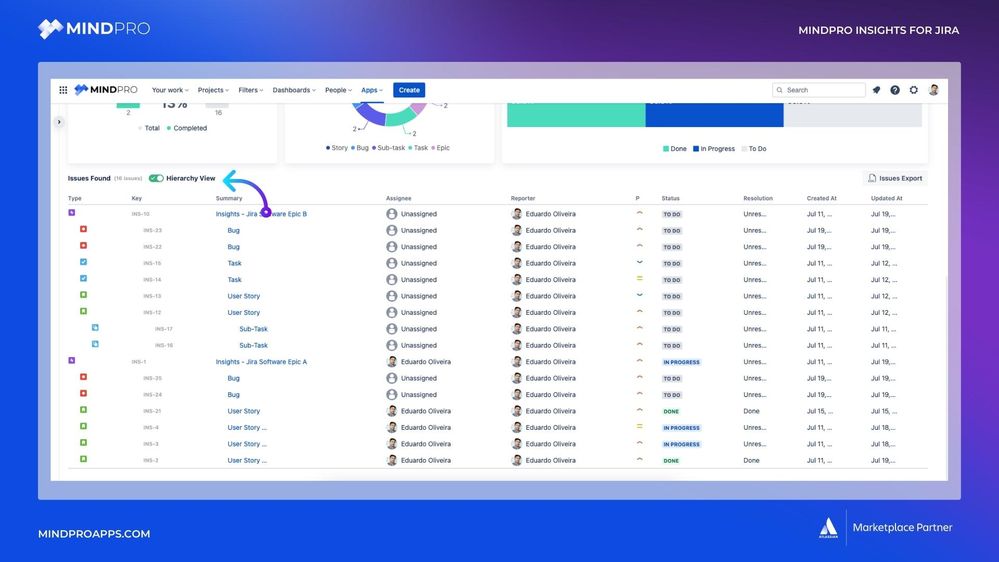
Task: Click the medium priority icon for INS-14
Action: click(x=640, y=278)
